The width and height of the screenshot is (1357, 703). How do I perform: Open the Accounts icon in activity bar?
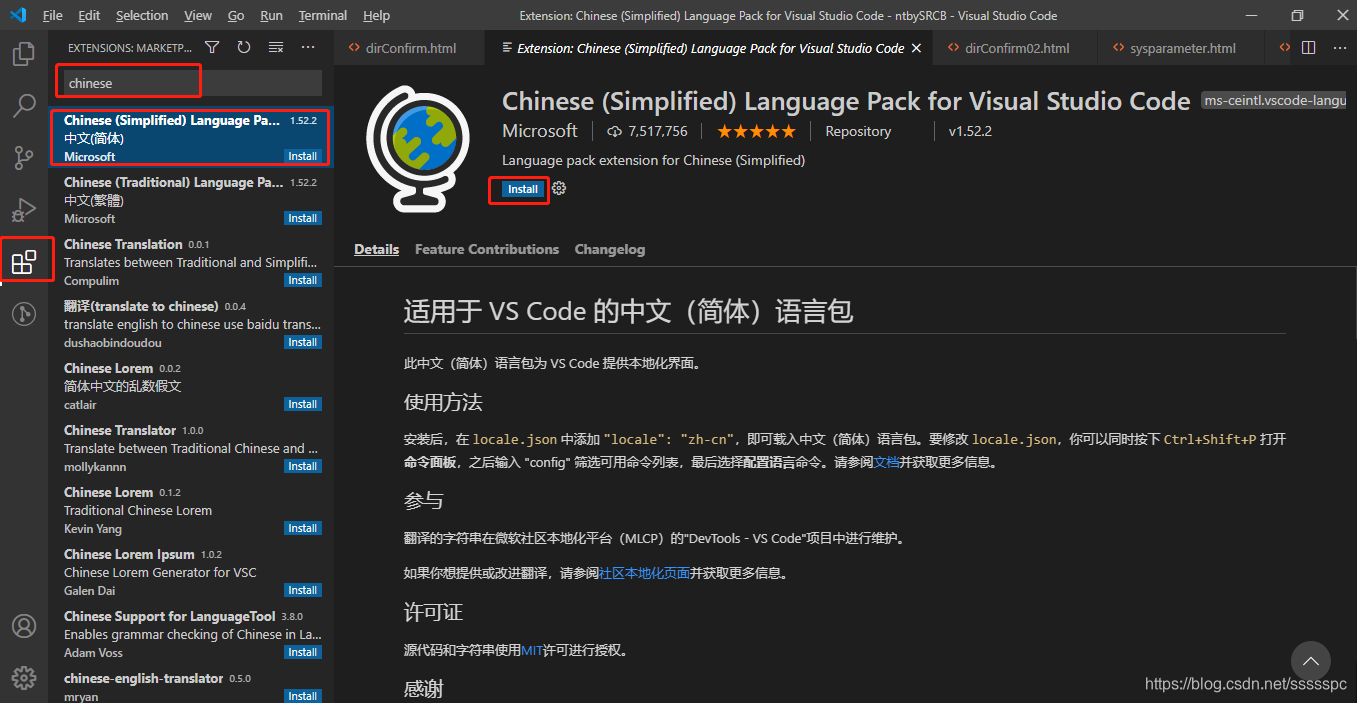(24, 626)
